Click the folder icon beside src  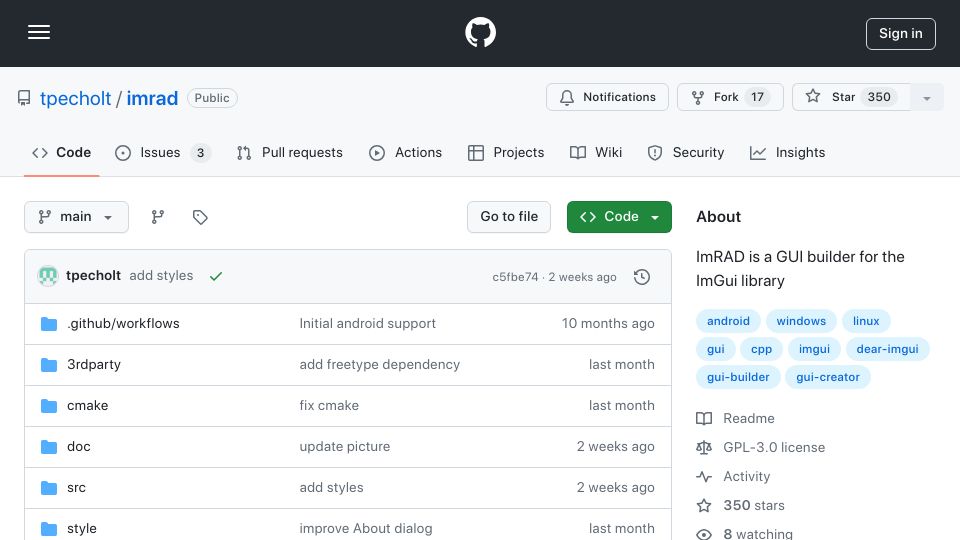coord(49,487)
